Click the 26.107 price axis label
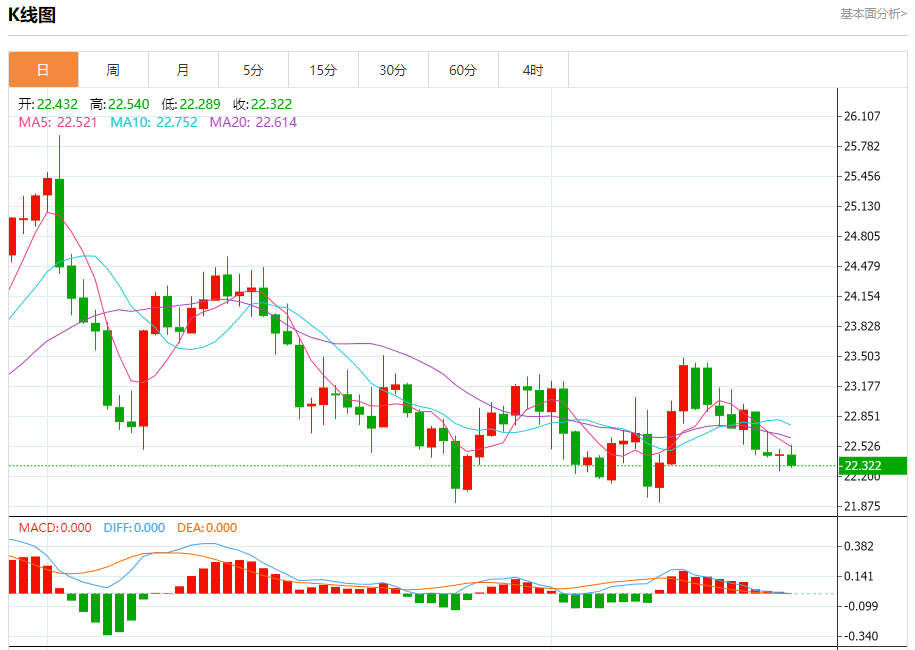915x650 pixels. [862, 116]
